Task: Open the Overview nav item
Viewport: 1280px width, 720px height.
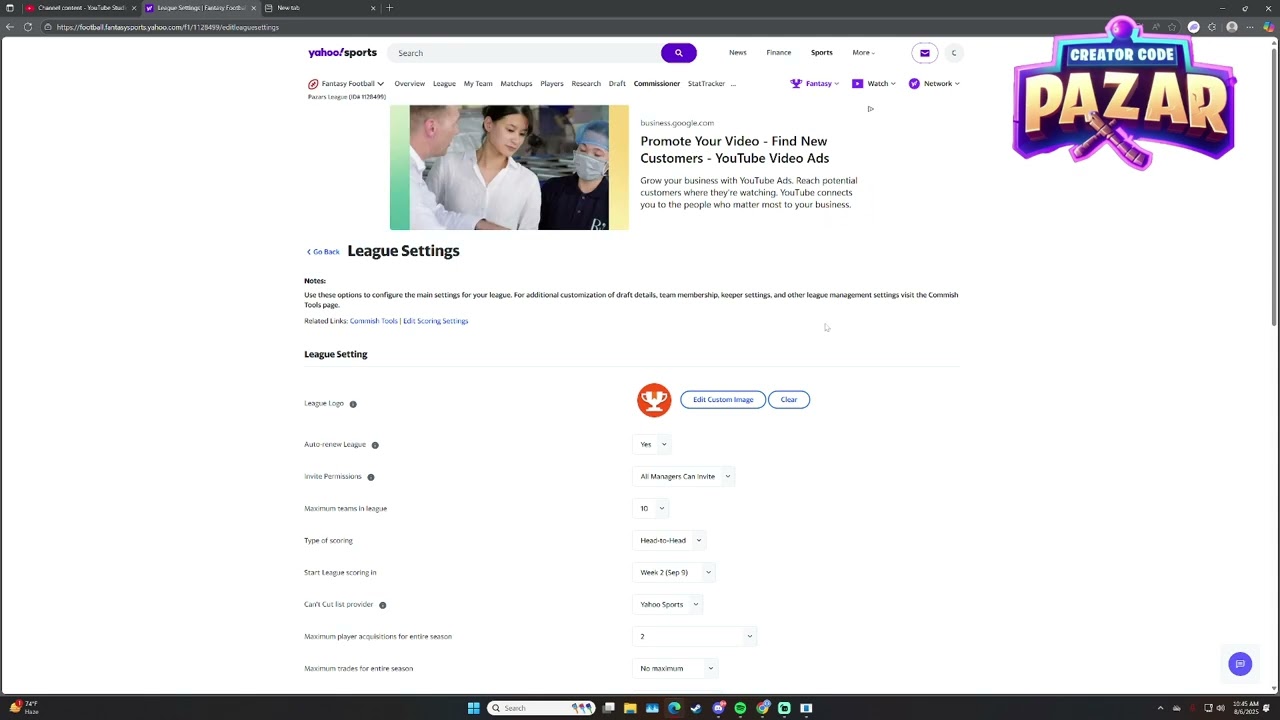Action: point(409,84)
